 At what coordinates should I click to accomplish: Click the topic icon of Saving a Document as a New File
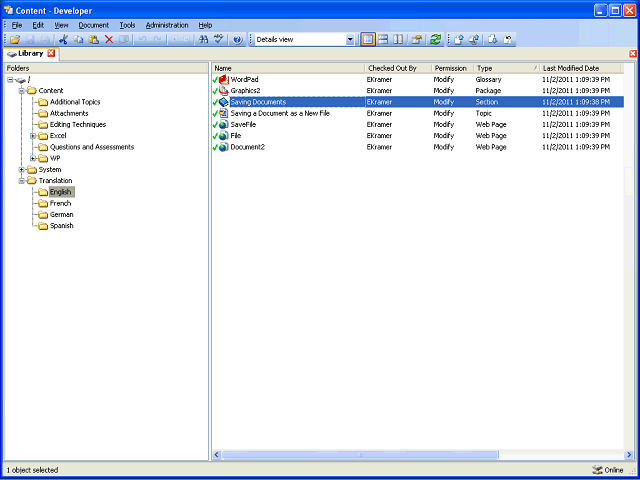coord(223,113)
